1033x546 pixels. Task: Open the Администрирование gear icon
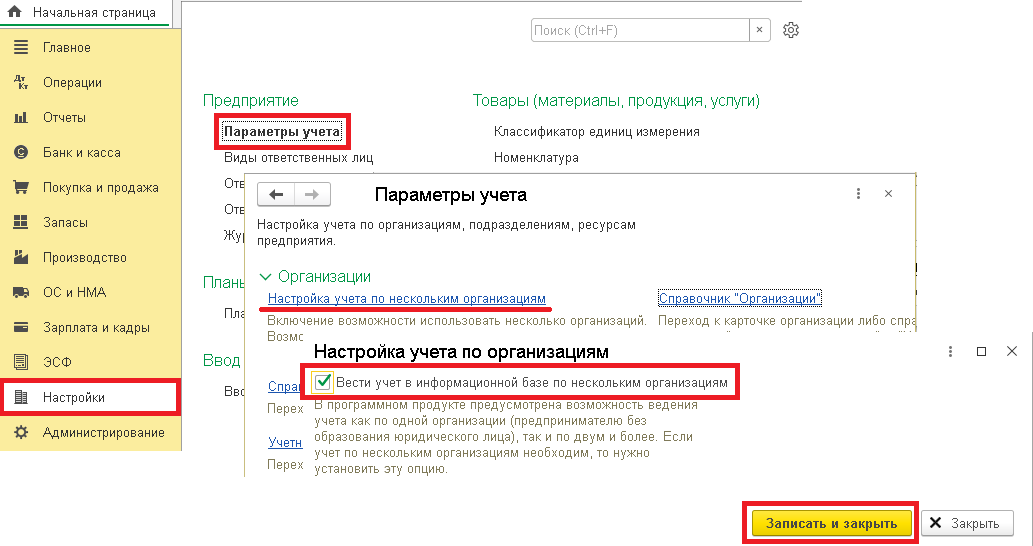click(20, 433)
